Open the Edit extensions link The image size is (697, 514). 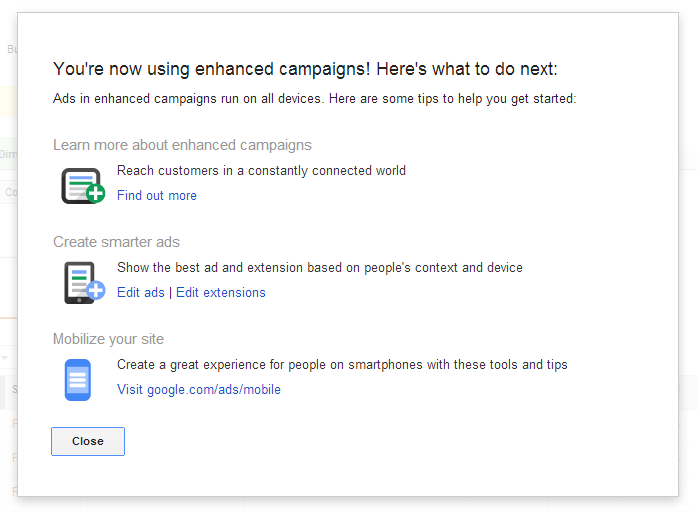[221, 293]
